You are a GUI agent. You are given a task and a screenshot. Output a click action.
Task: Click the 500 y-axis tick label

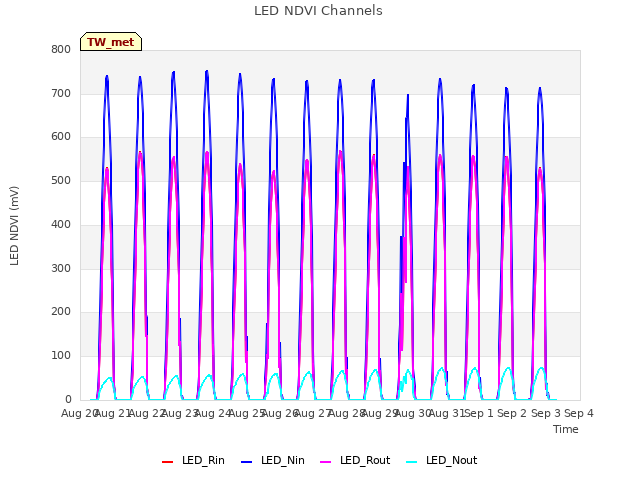click(61, 180)
